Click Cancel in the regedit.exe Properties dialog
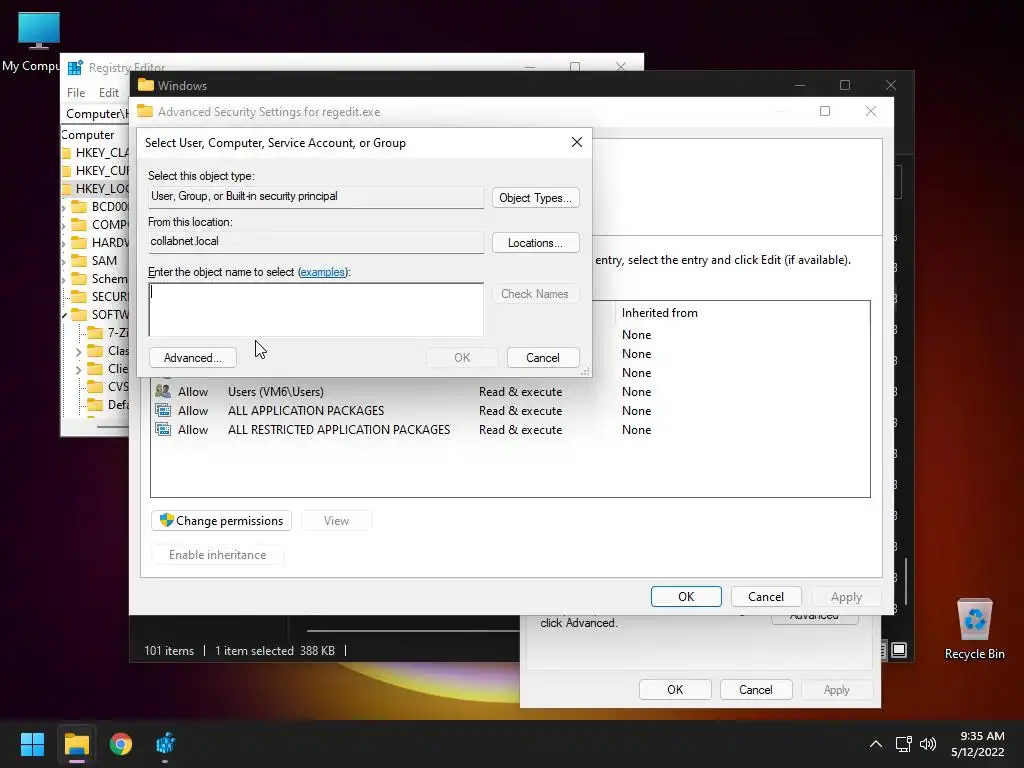Viewport: 1024px width, 768px height. point(756,690)
